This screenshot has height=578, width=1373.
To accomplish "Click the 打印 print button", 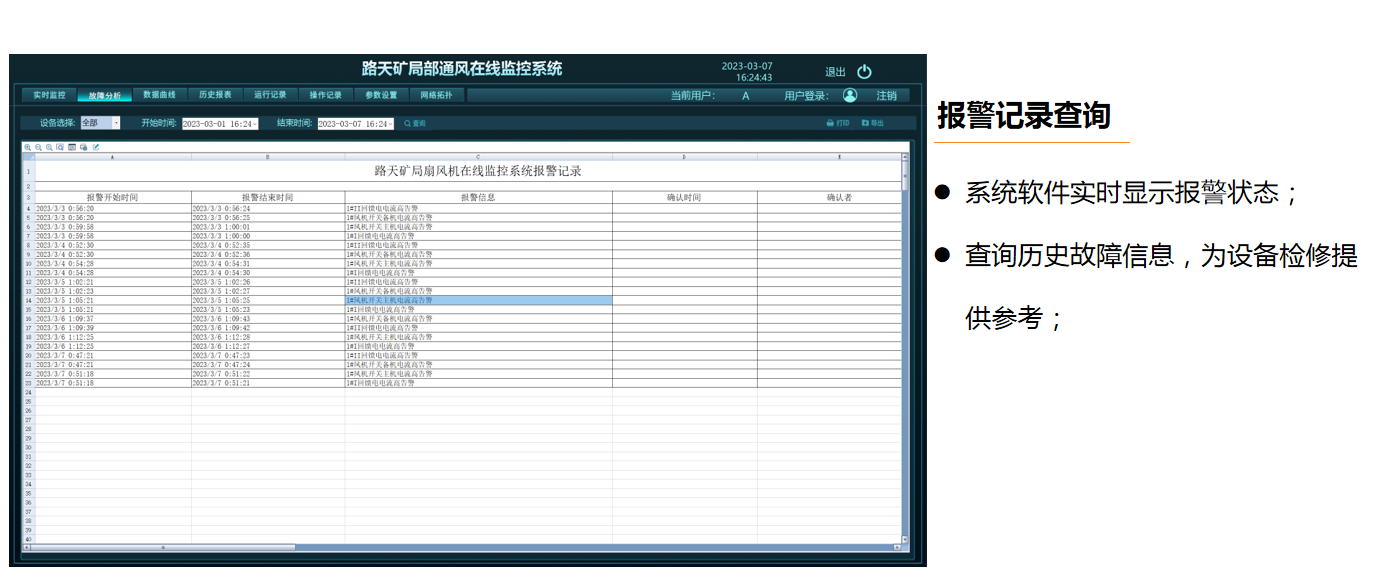I will 837,123.
